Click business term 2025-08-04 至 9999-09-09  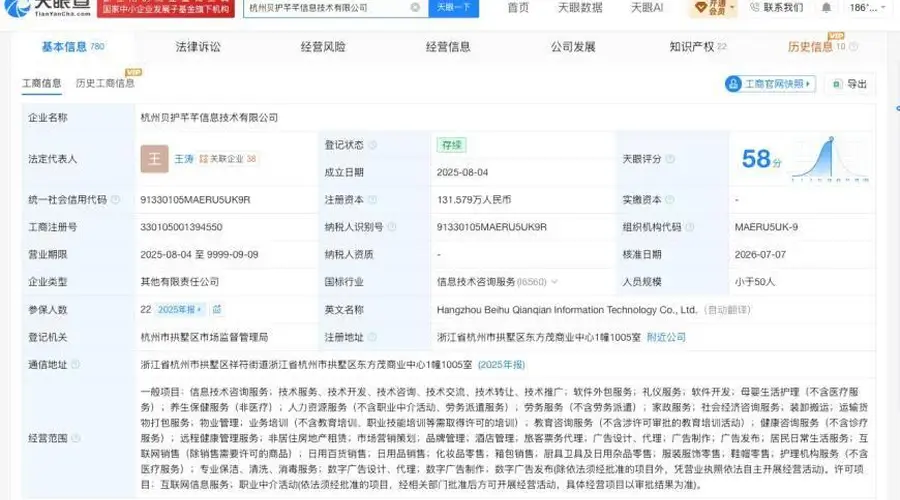tap(199, 254)
